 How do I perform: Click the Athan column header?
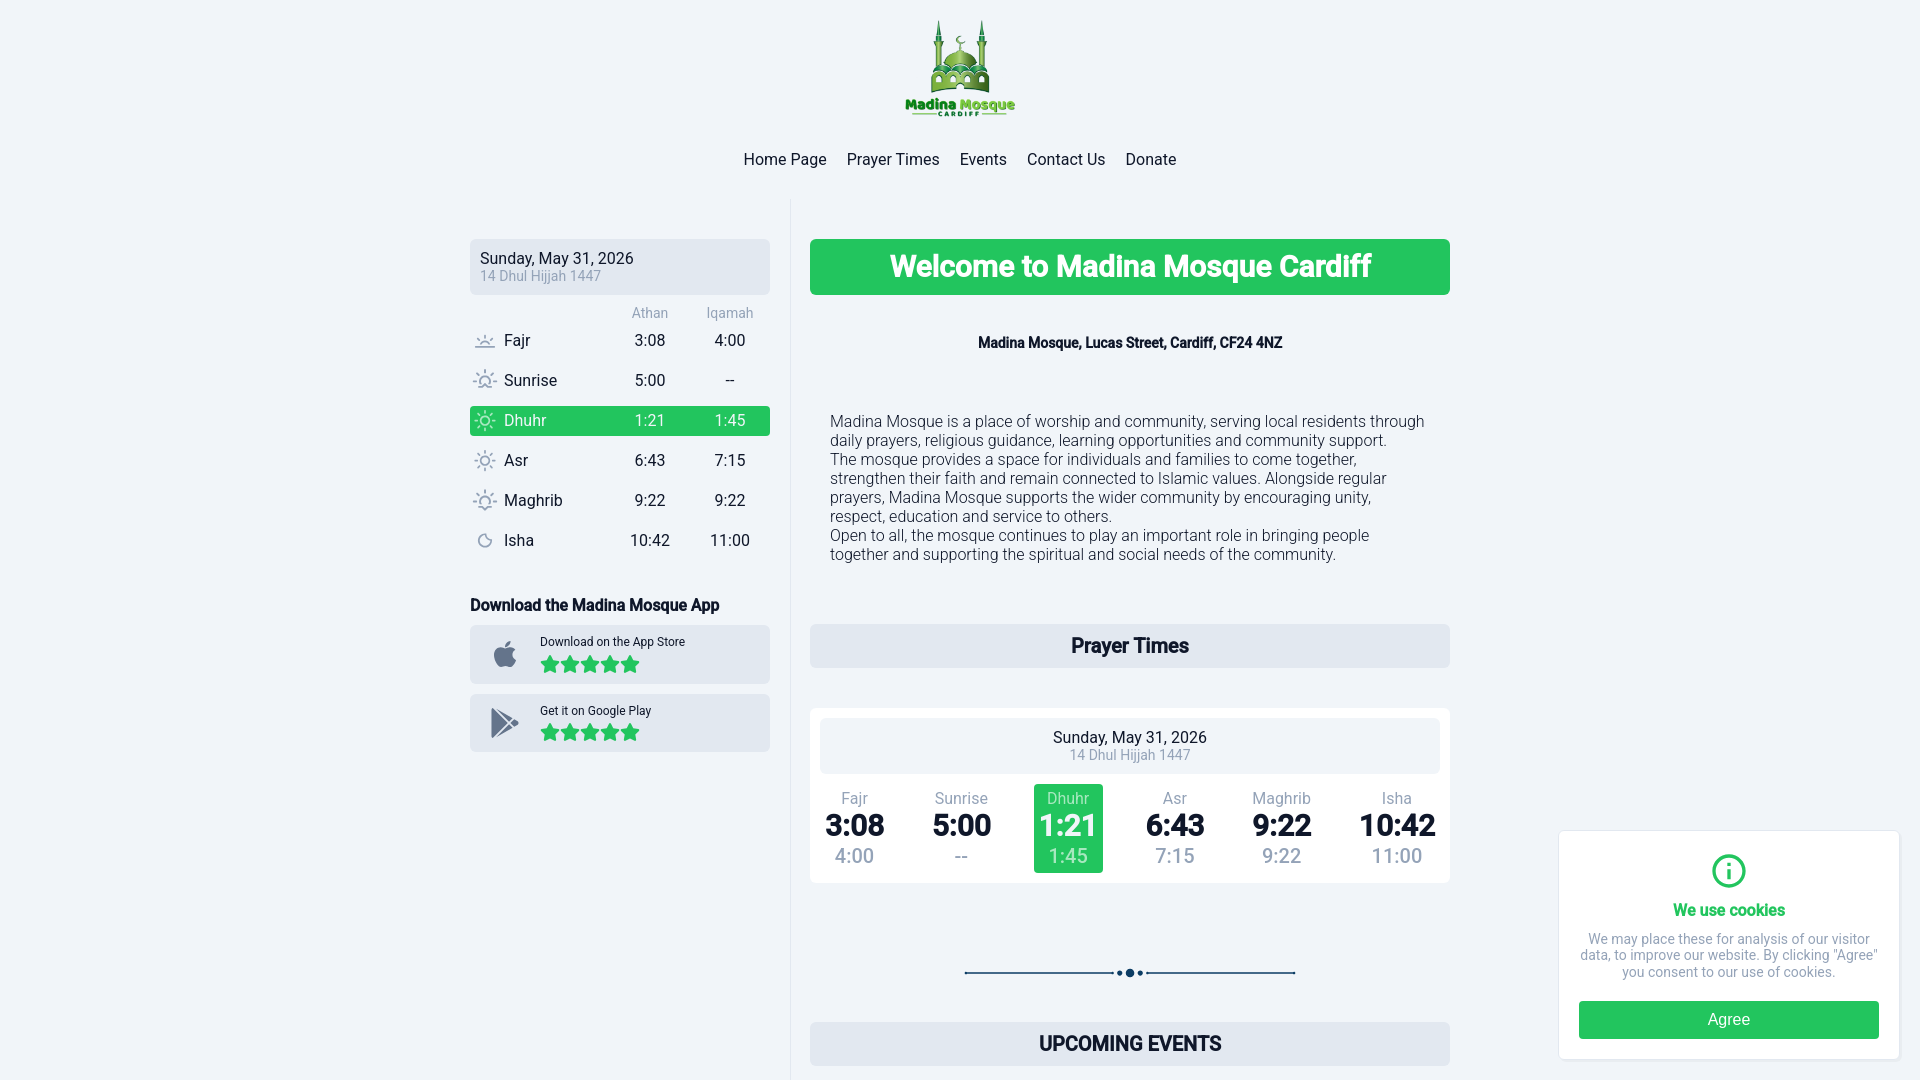click(x=650, y=314)
